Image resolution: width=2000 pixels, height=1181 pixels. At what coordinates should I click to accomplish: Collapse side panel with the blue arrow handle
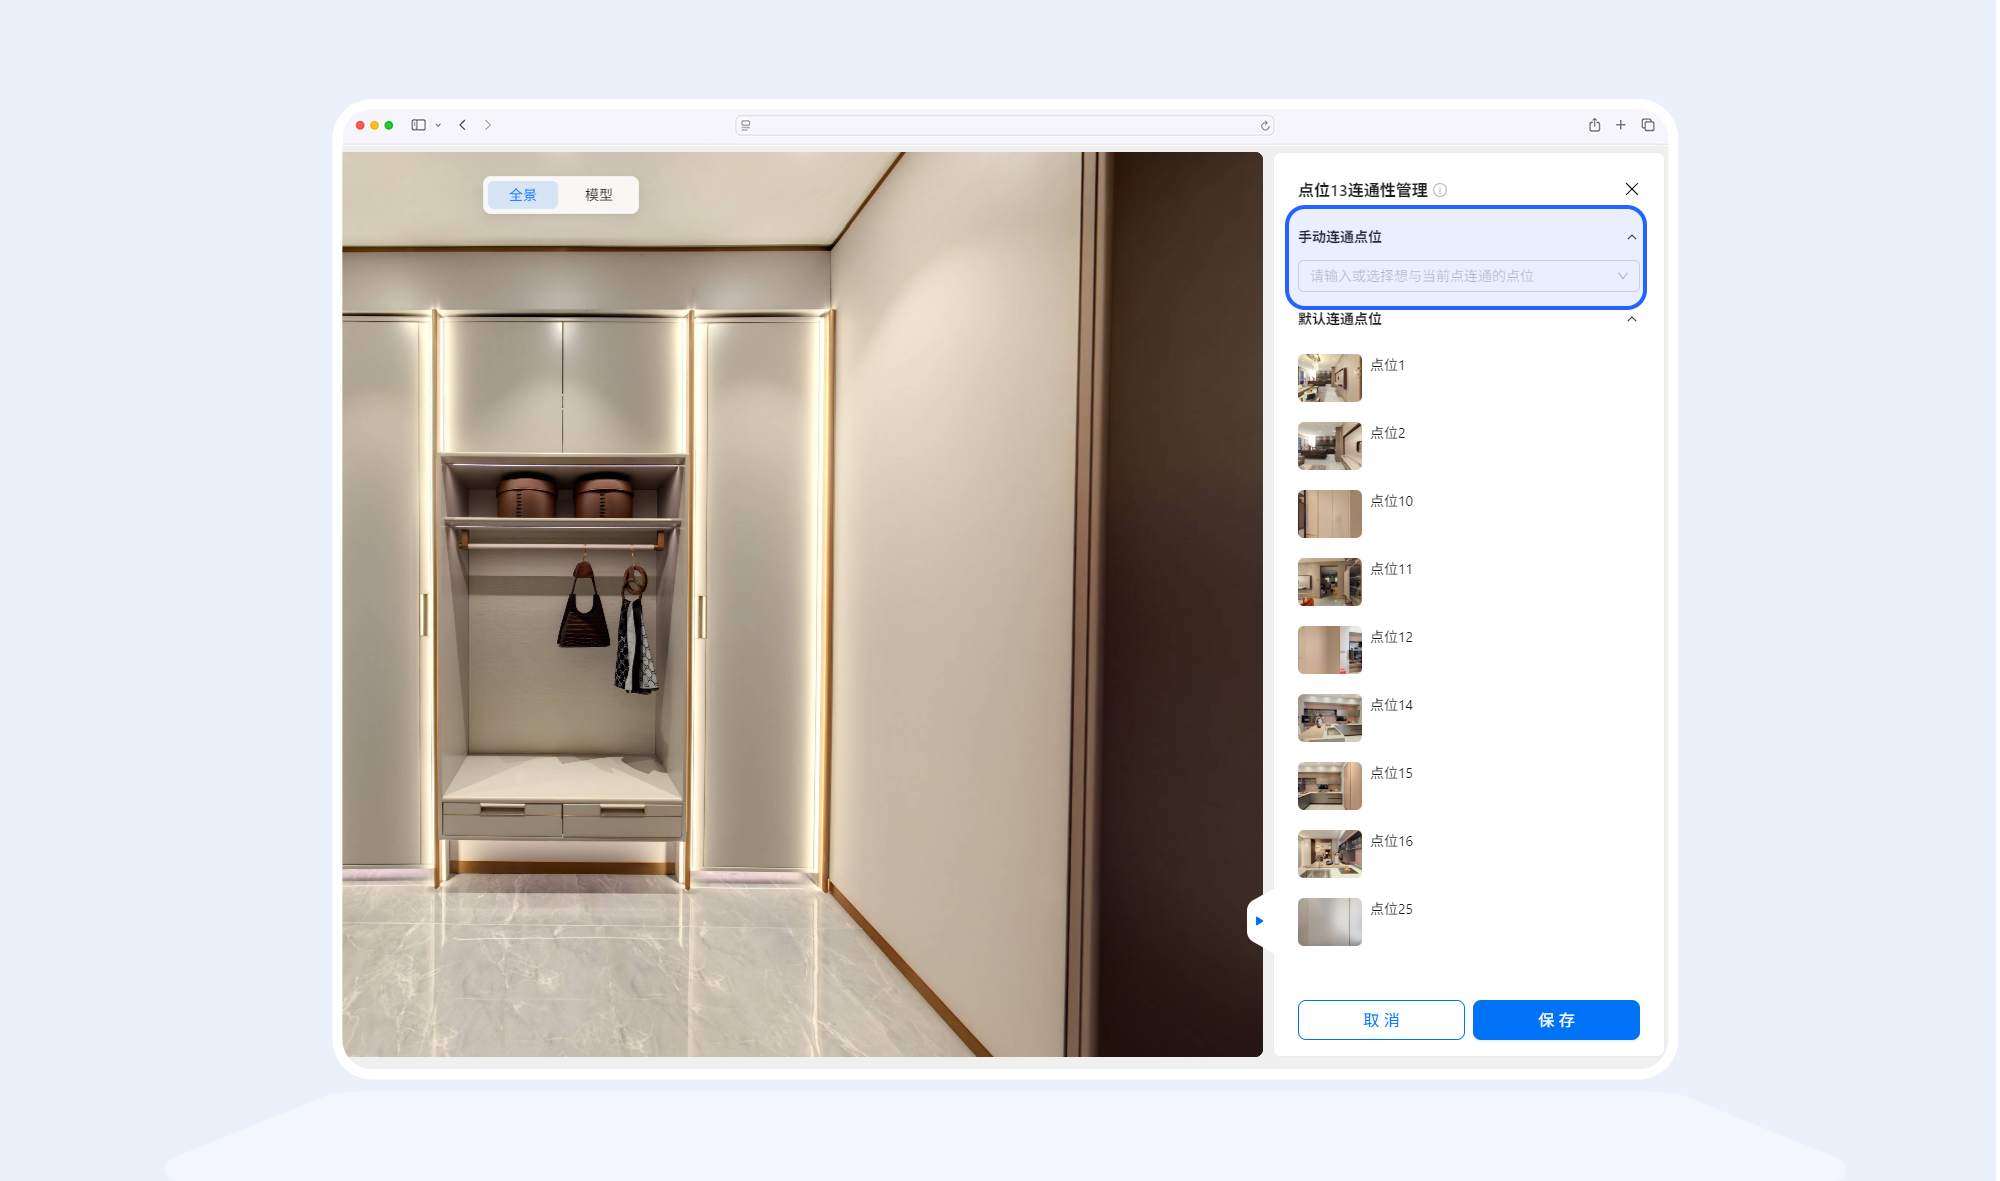click(x=1258, y=921)
